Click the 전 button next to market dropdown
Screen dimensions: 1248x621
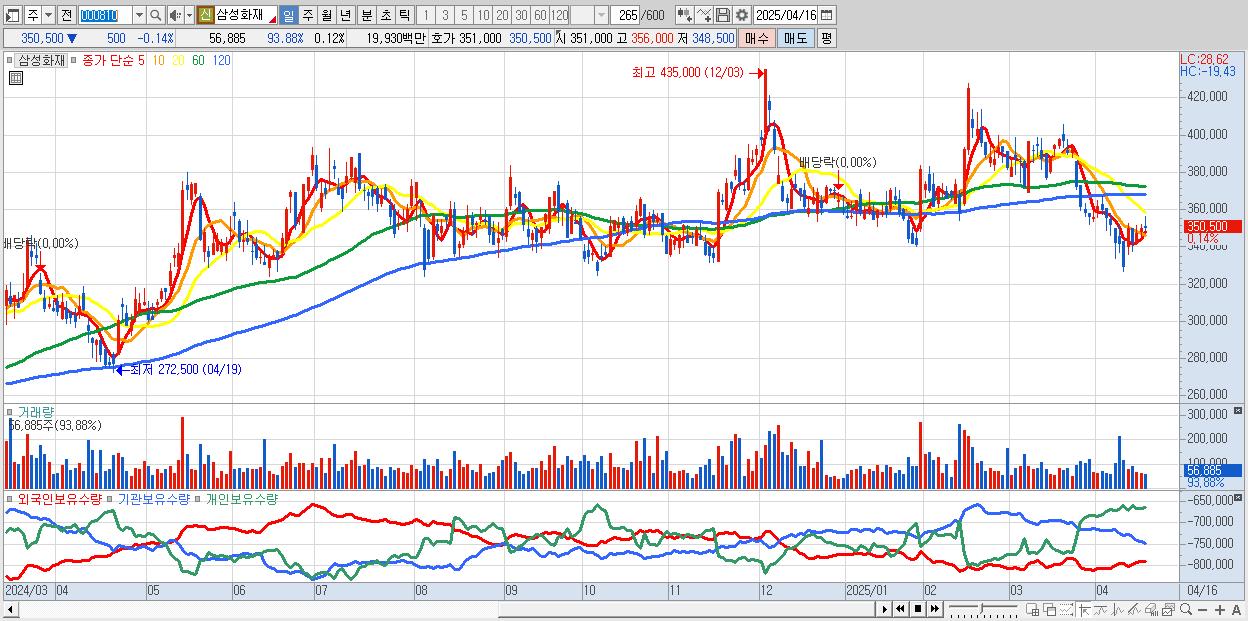pyautogui.click(x=66, y=15)
